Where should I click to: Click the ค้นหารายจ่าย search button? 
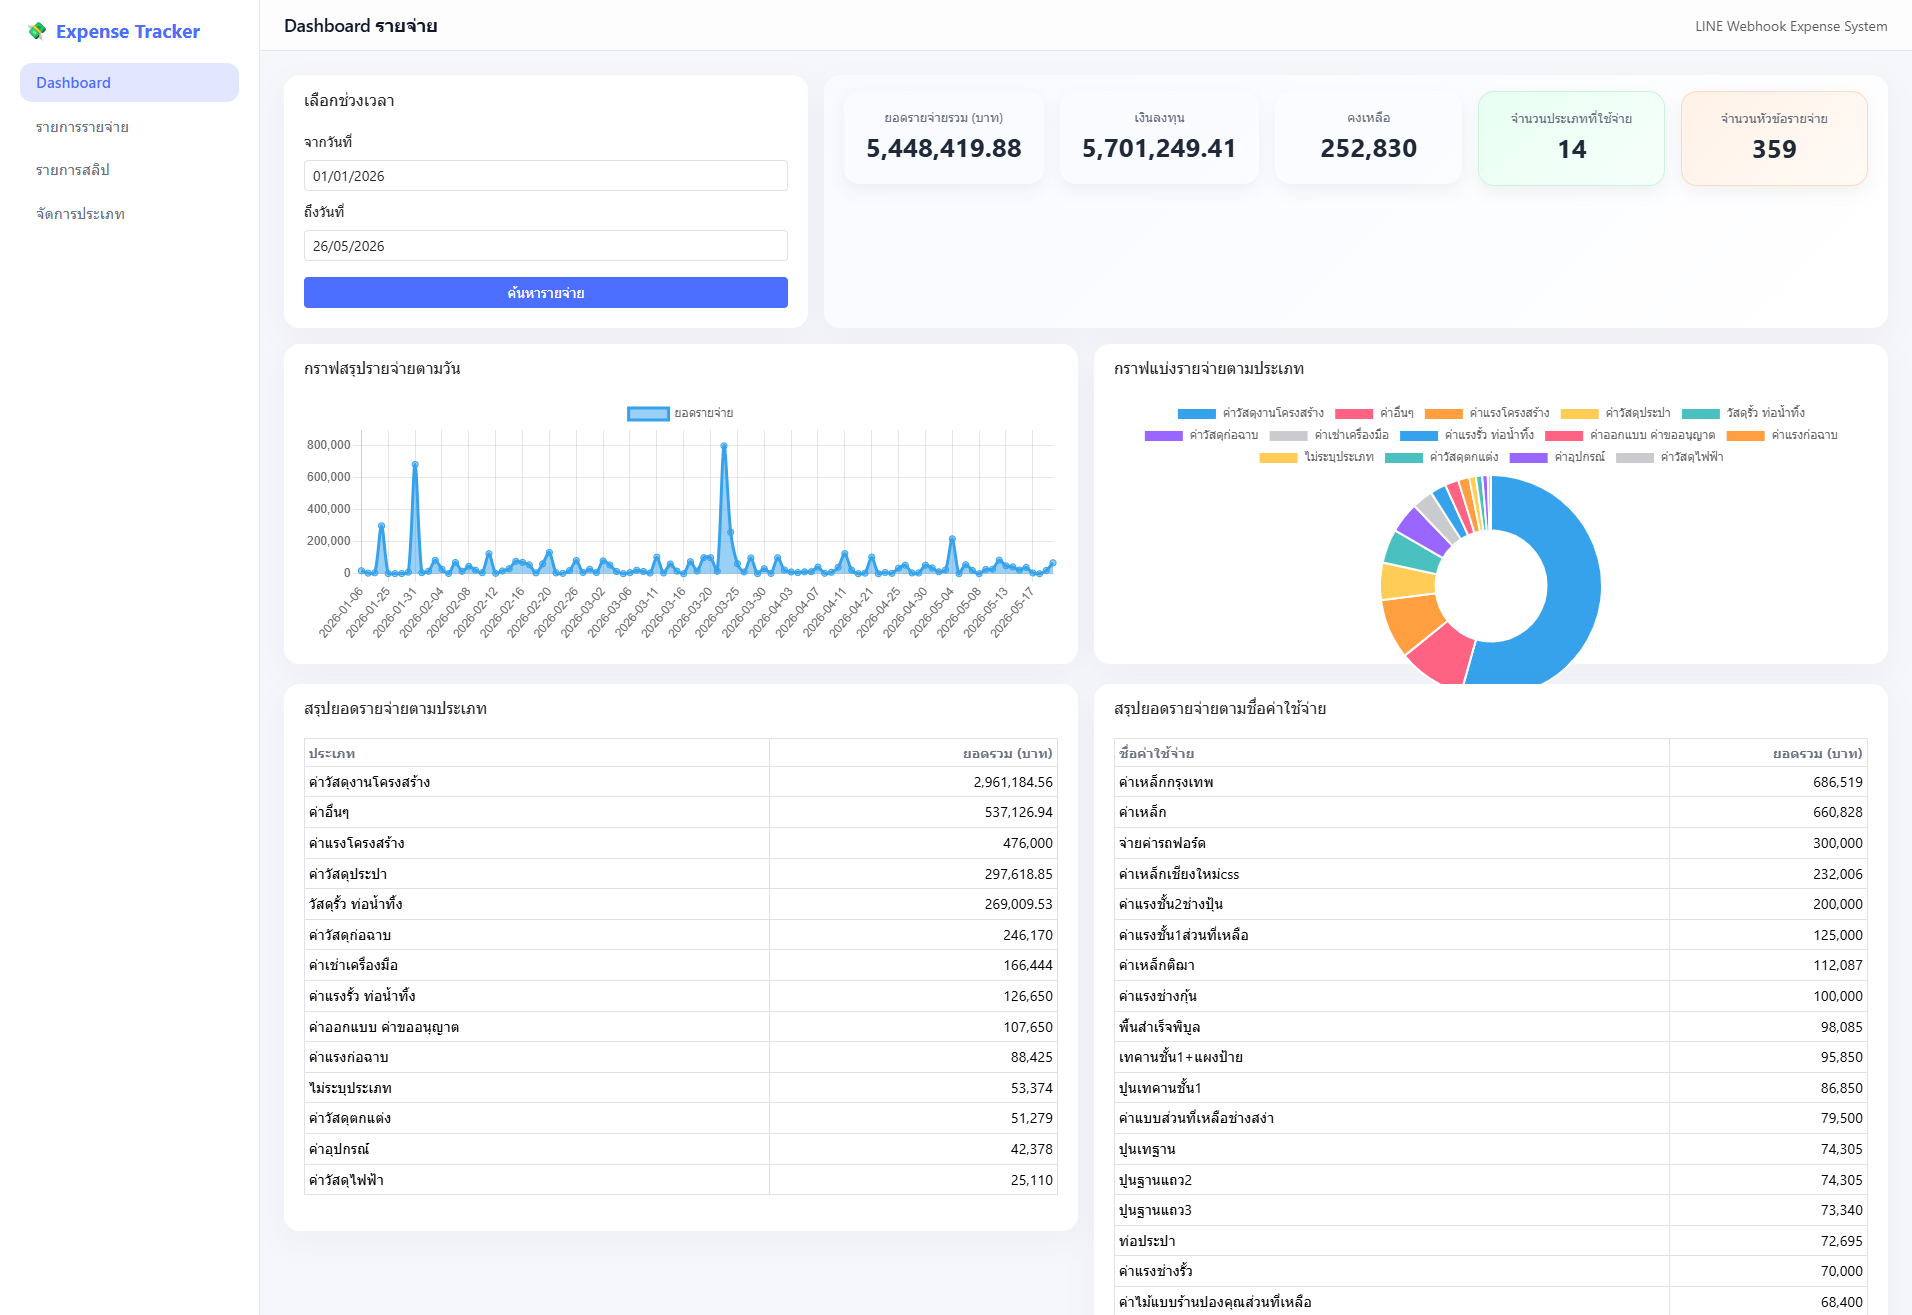click(x=545, y=293)
